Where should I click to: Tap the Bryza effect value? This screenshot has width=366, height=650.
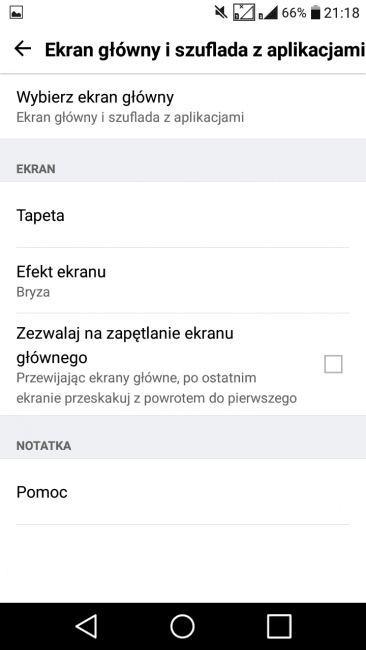click(x=33, y=292)
